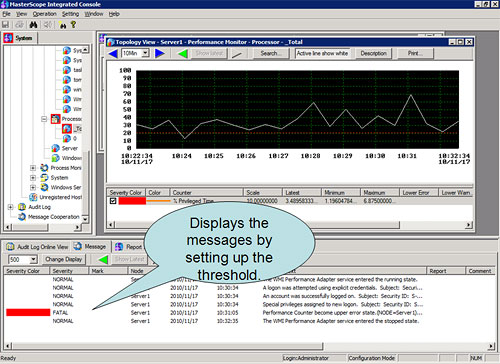This screenshot has width=500, height=364.
Task: Open the File menu
Action: tap(6, 14)
